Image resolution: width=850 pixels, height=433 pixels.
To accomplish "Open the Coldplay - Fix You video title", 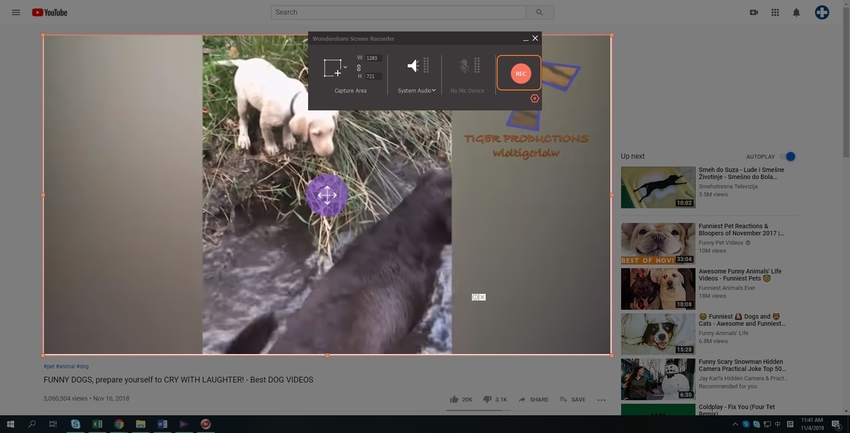I will click(x=737, y=410).
